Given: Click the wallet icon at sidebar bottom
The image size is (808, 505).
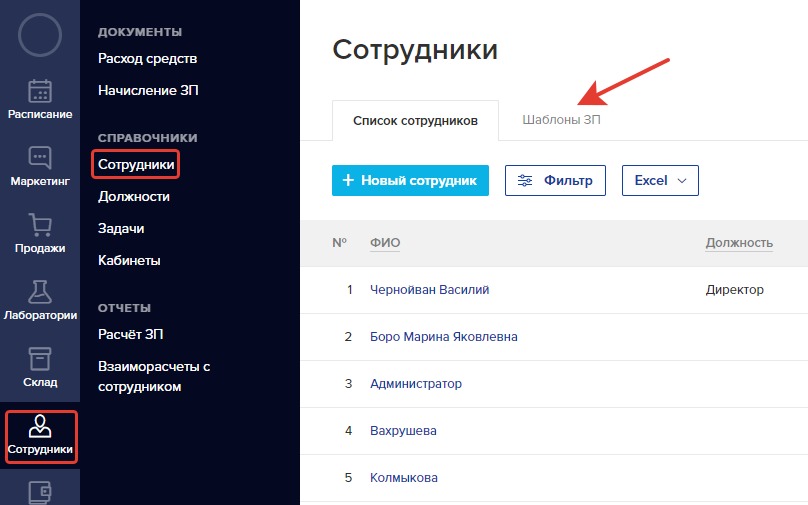Looking at the screenshot, I should 40,492.
